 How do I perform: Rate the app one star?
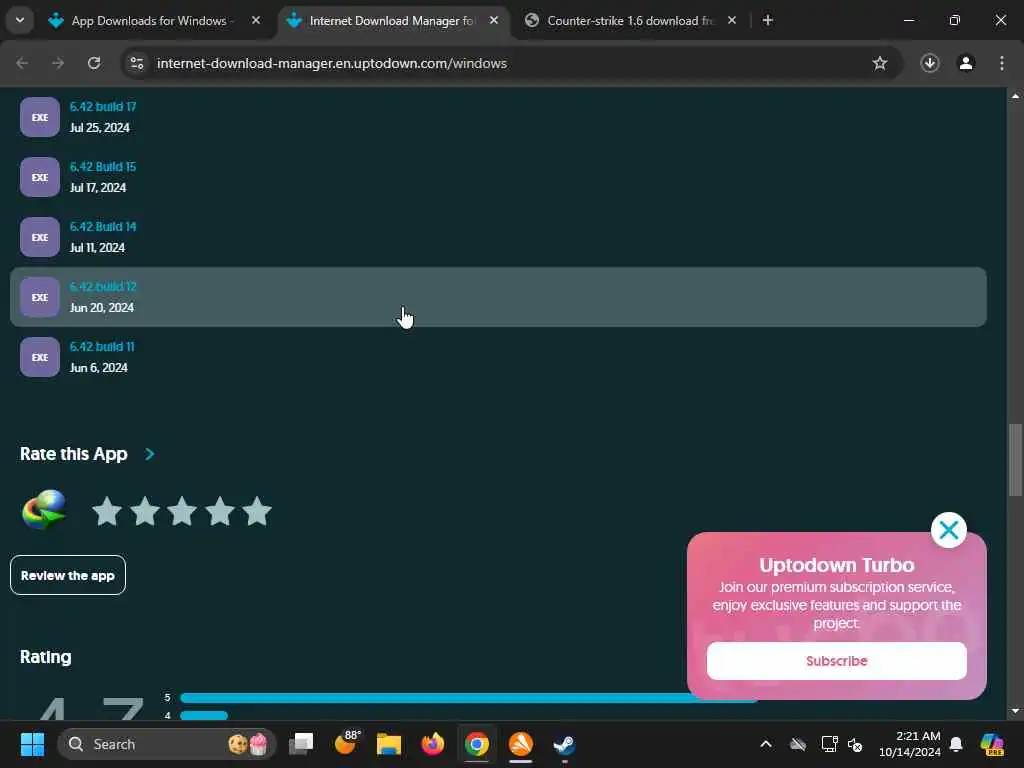click(x=107, y=511)
